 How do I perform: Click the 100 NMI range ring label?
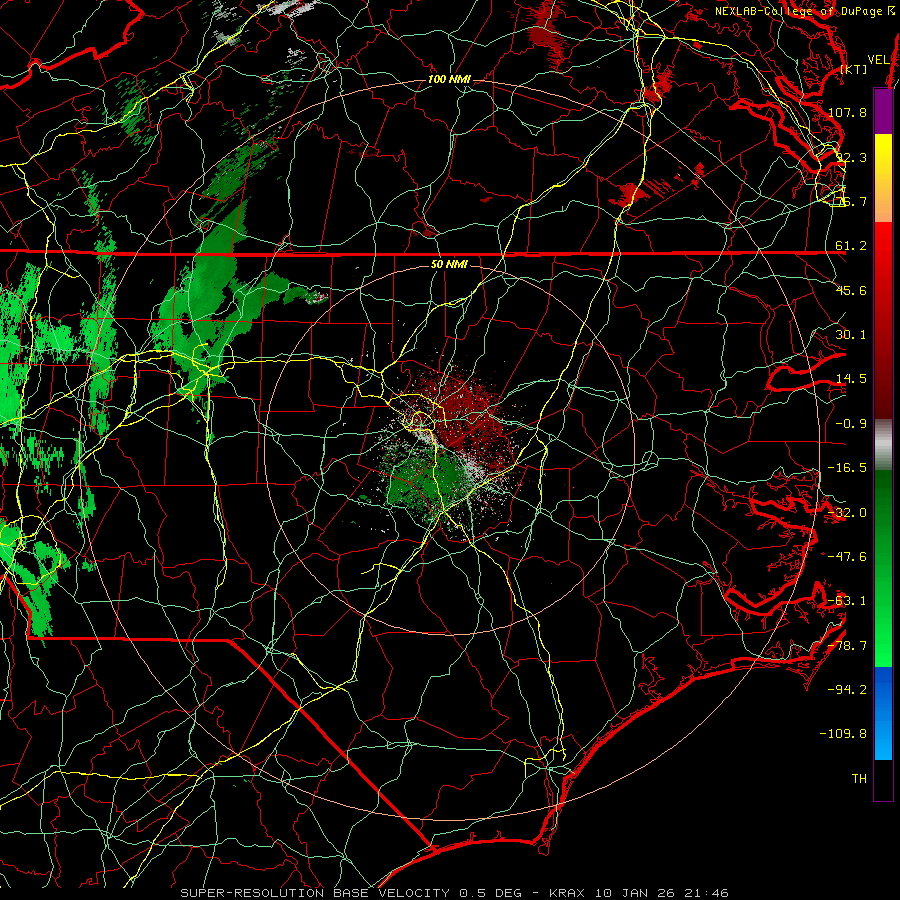click(x=449, y=79)
